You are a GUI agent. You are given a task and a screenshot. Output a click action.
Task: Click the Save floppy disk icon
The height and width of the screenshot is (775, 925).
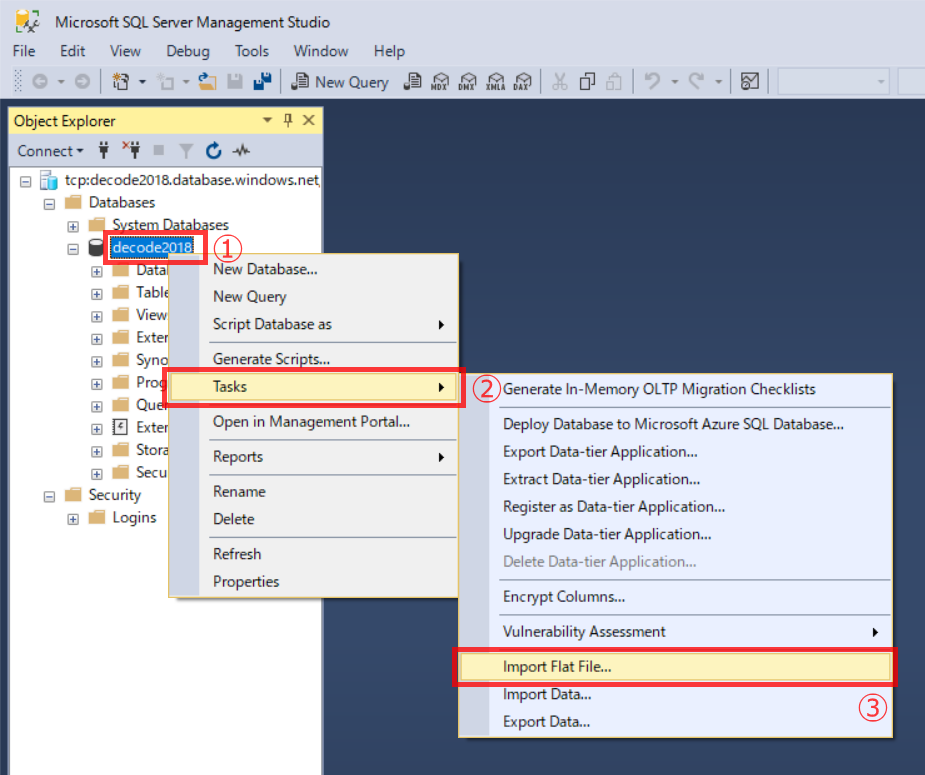[235, 81]
